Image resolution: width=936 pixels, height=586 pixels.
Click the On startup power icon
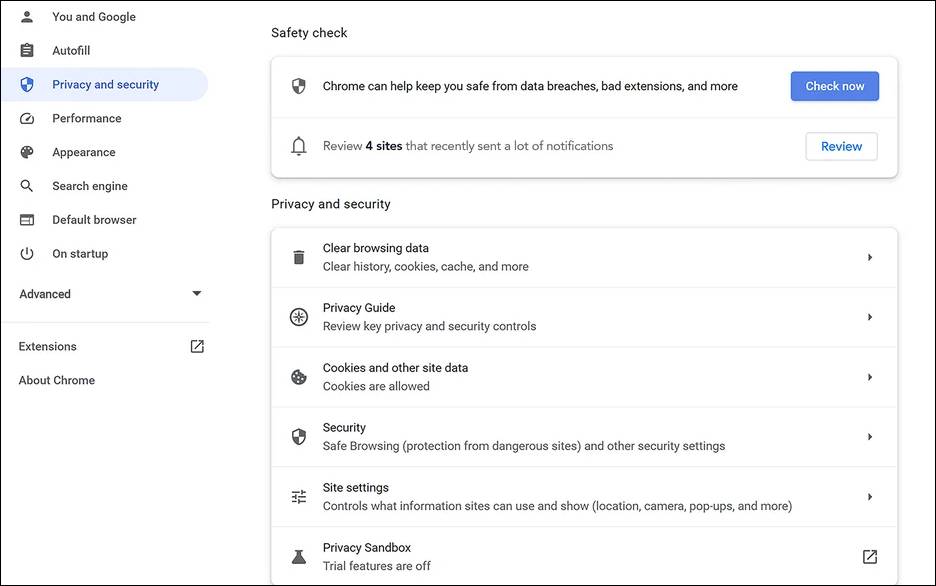pos(27,254)
